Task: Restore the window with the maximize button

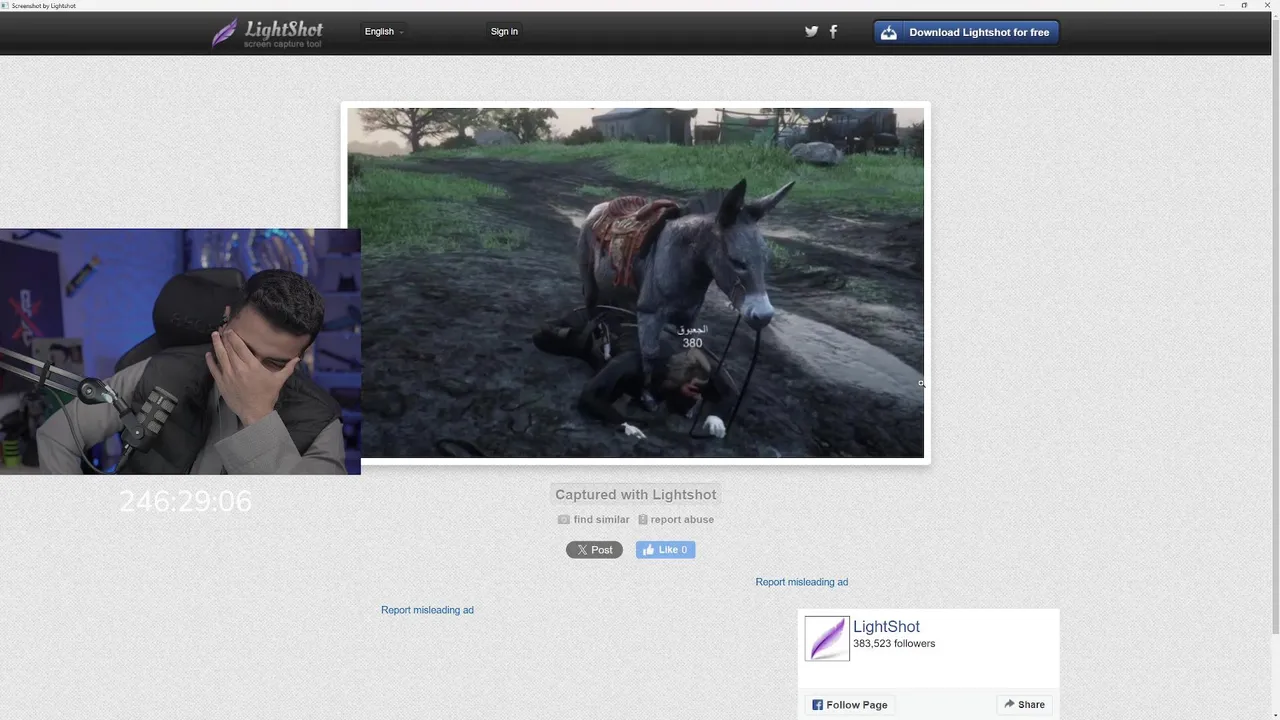Action: click(1244, 5)
